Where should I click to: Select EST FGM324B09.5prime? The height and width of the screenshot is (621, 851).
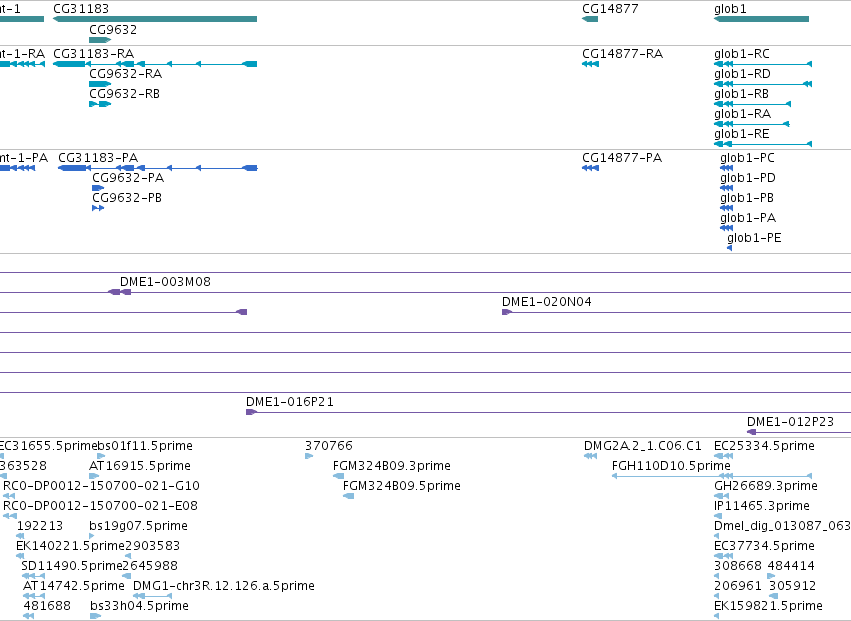(x=402, y=486)
